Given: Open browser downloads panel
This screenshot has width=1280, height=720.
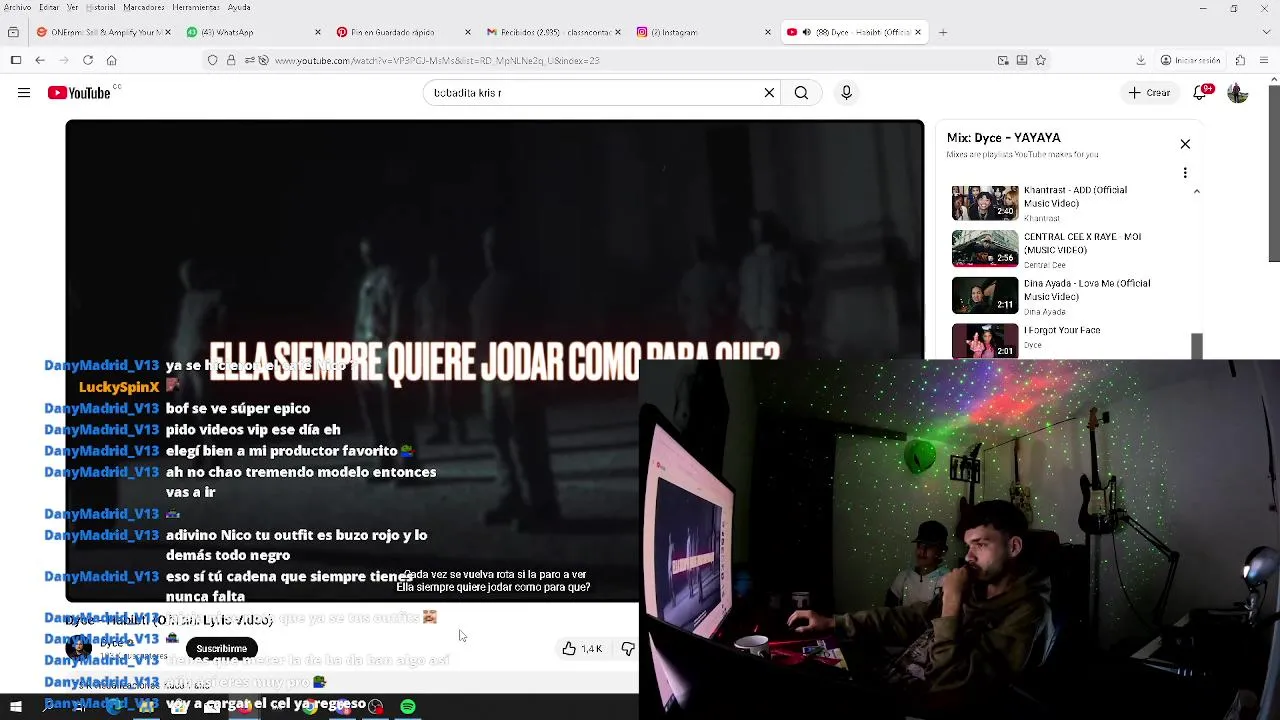Looking at the screenshot, I should tap(1141, 60).
